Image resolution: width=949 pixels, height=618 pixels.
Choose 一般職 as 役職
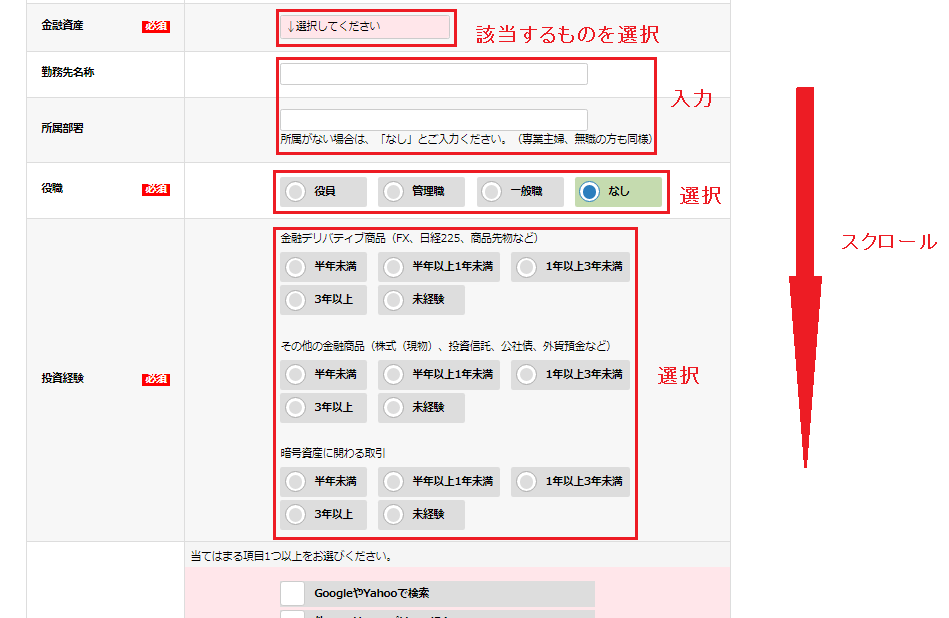[x=492, y=192]
